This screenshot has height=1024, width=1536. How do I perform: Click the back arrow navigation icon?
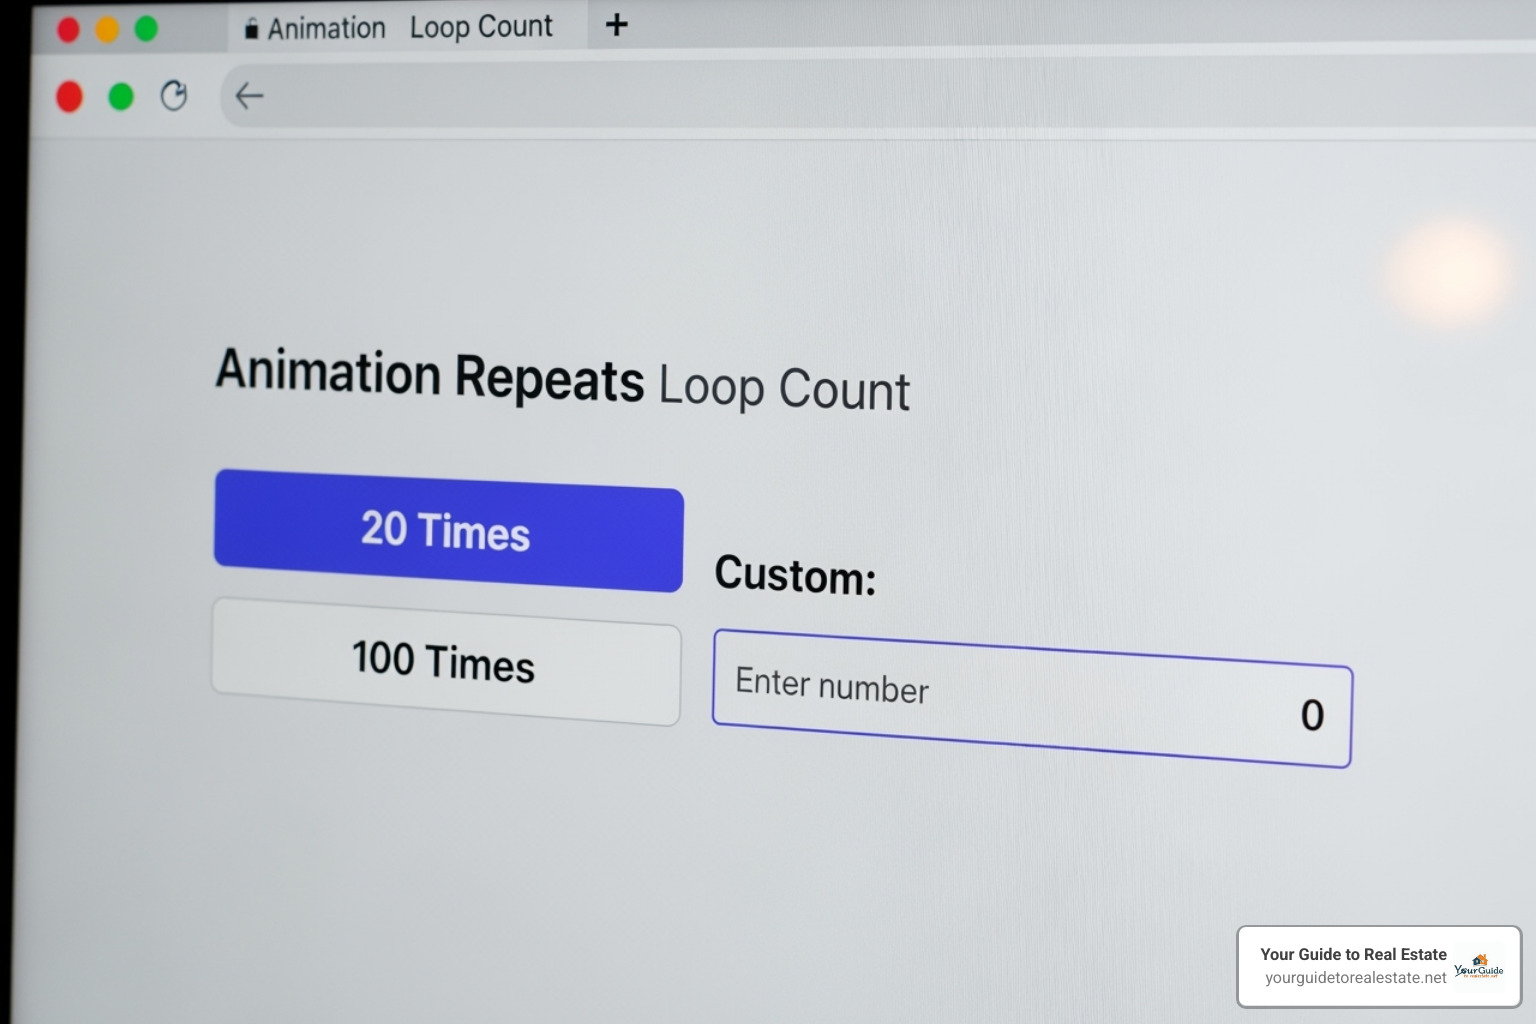pos(248,96)
